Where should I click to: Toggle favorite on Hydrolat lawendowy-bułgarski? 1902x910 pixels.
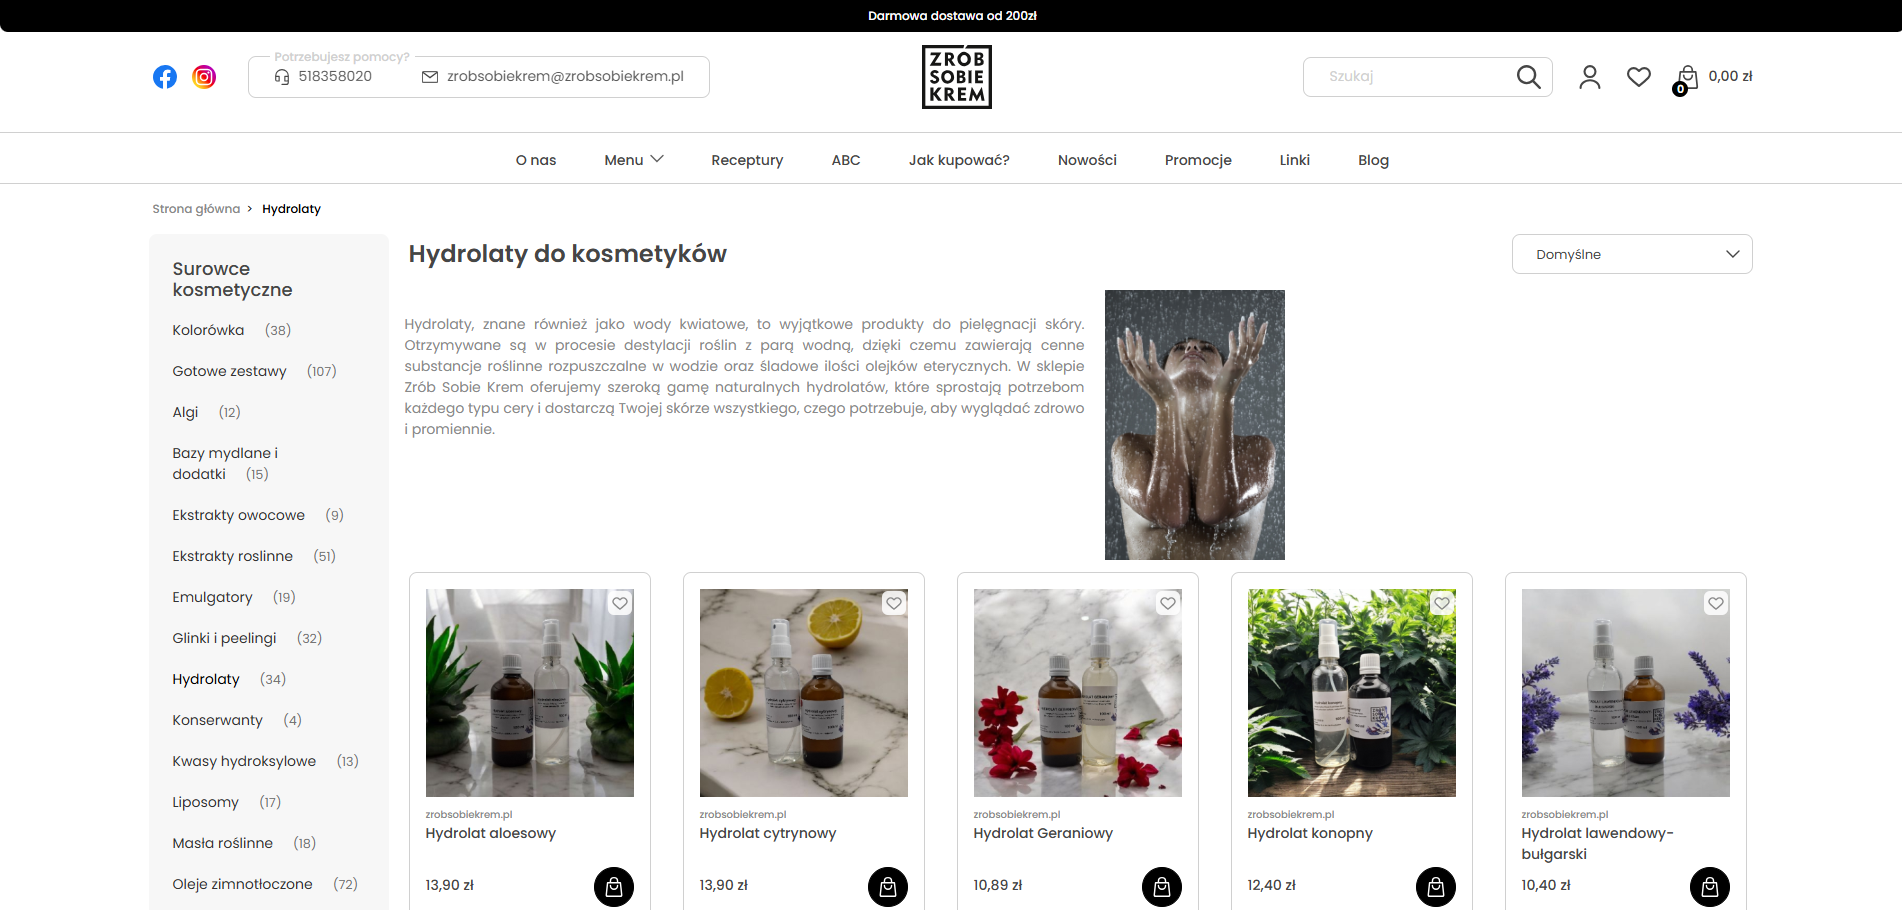point(1716,603)
